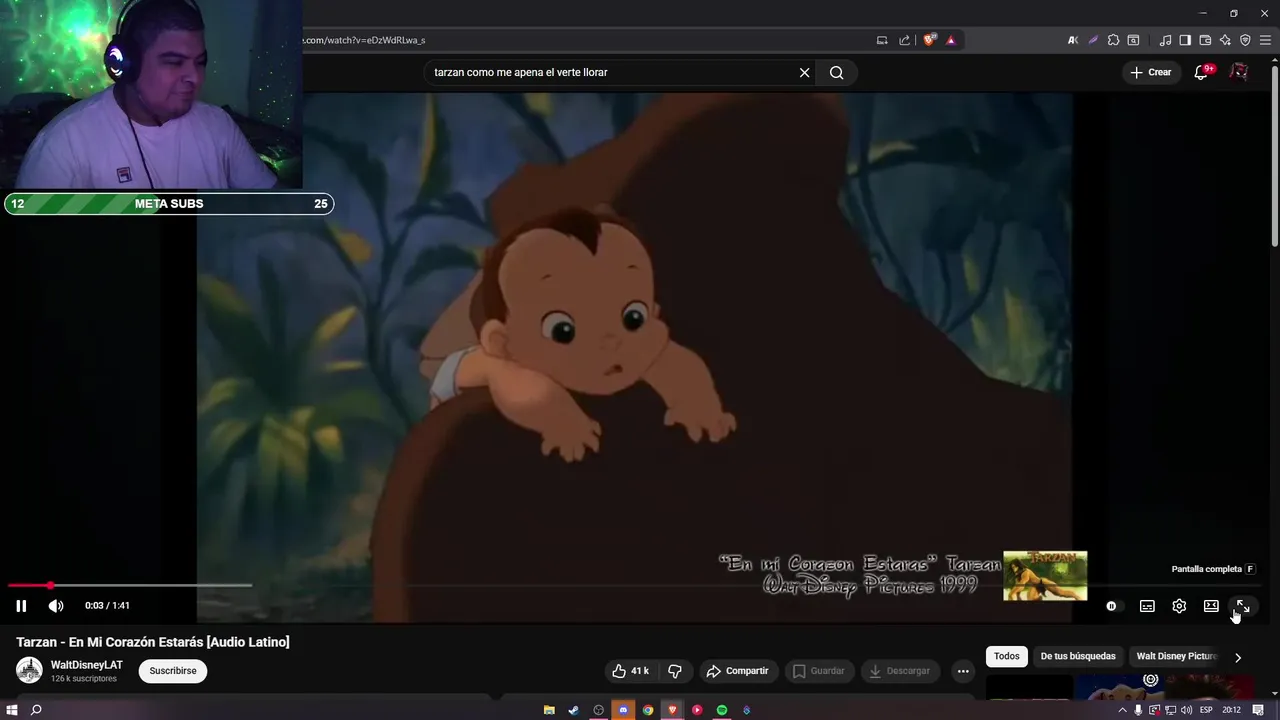
Task: Click the AK extension icon in toolbar
Action: [x=1073, y=40]
